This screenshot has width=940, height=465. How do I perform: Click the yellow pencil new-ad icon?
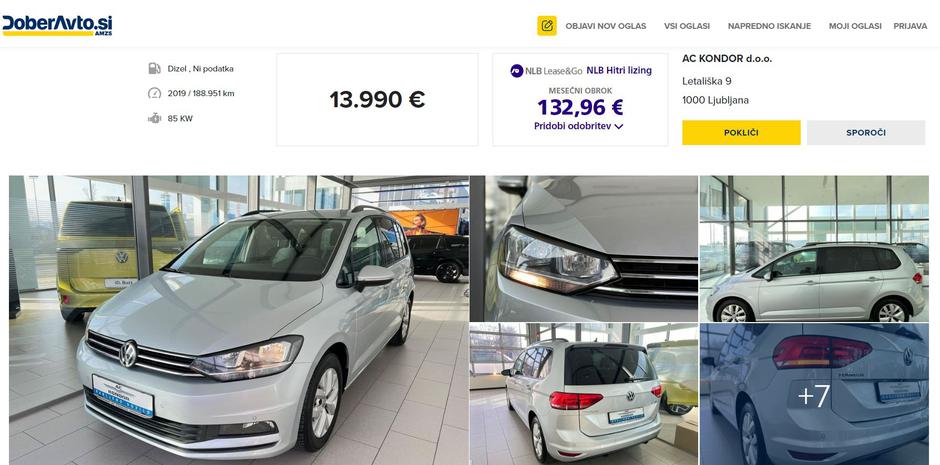[547, 26]
